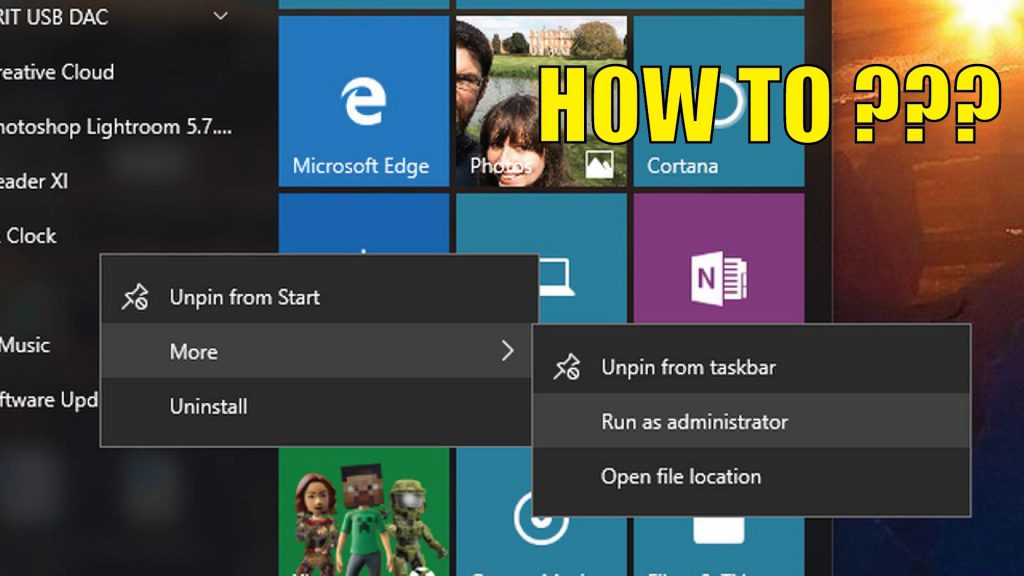Select Run as administrator
1024x576 pixels.
697,421
